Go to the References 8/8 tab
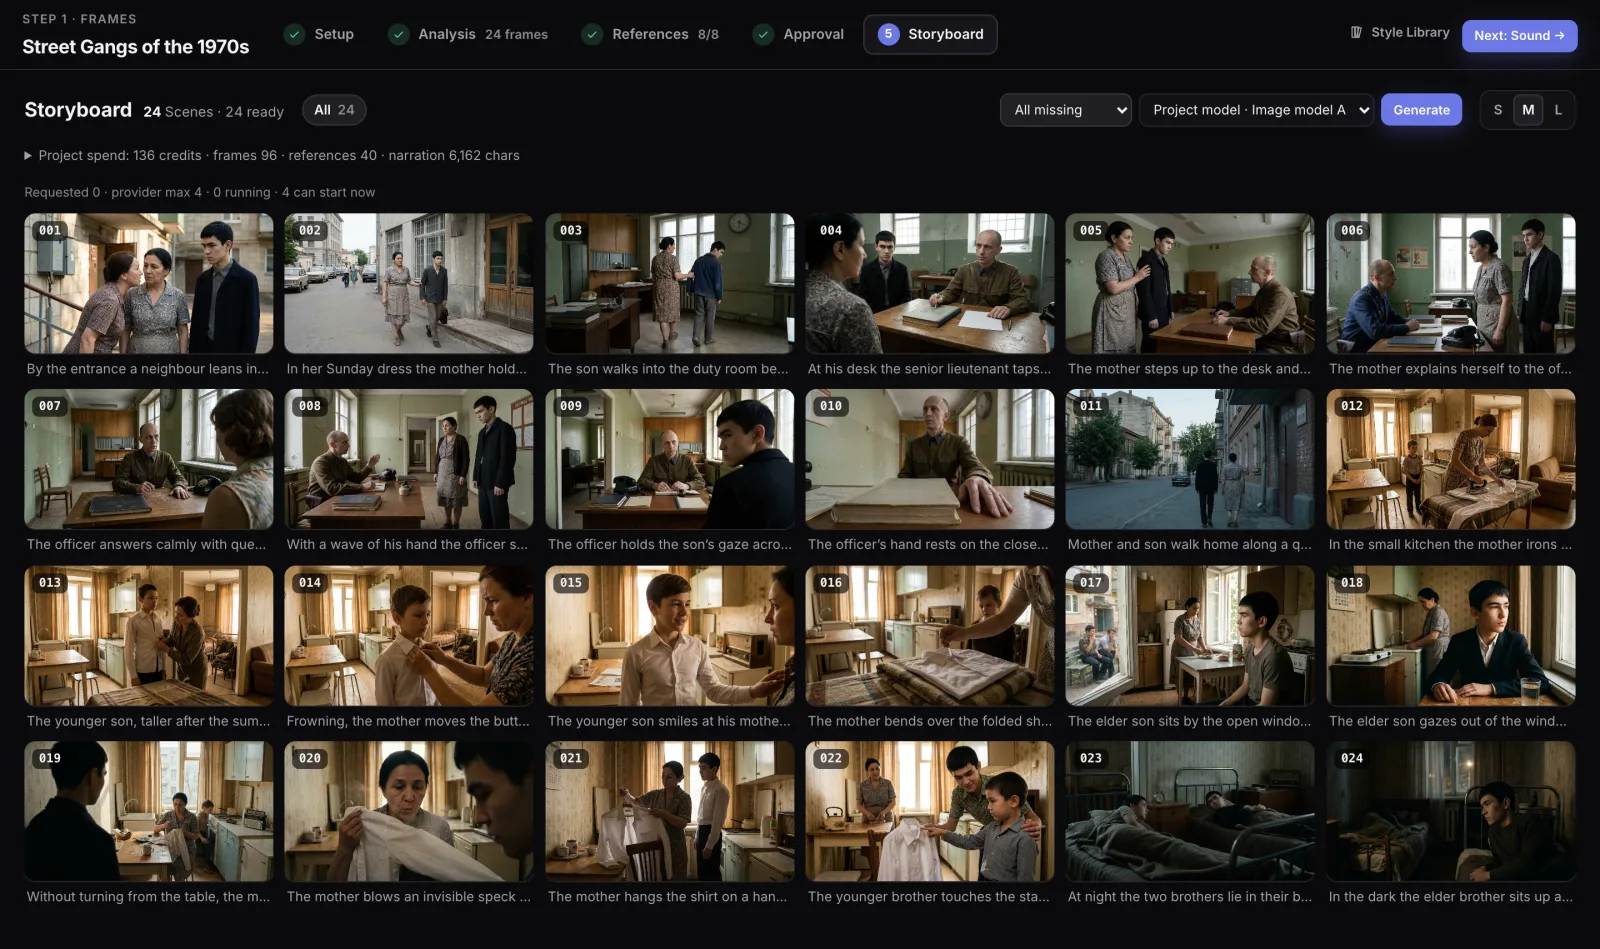Screen dimensions: 1600x949 [650, 34]
